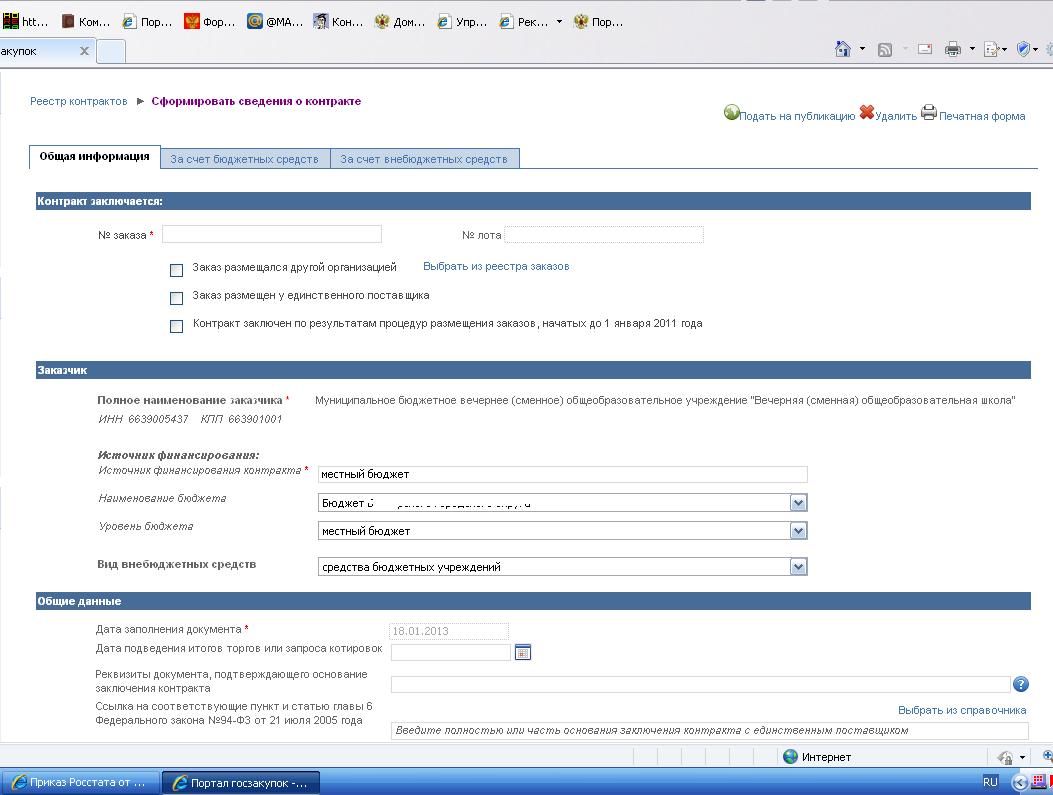Image resolution: width=1053 pixels, height=795 pixels.
Task: Click the Read Mail envelope icon
Action: pyautogui.click(x=925, y=49)
